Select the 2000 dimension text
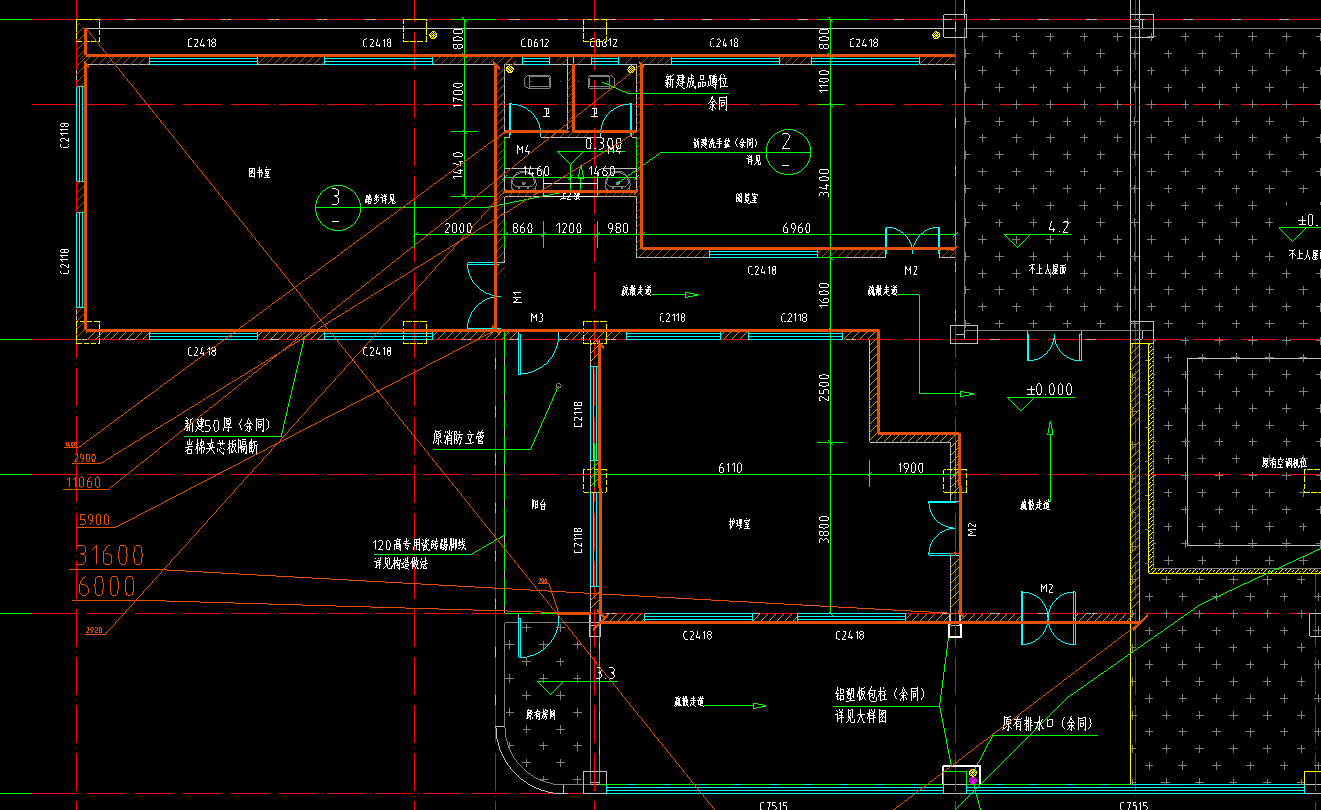 (x=458, y=229)
